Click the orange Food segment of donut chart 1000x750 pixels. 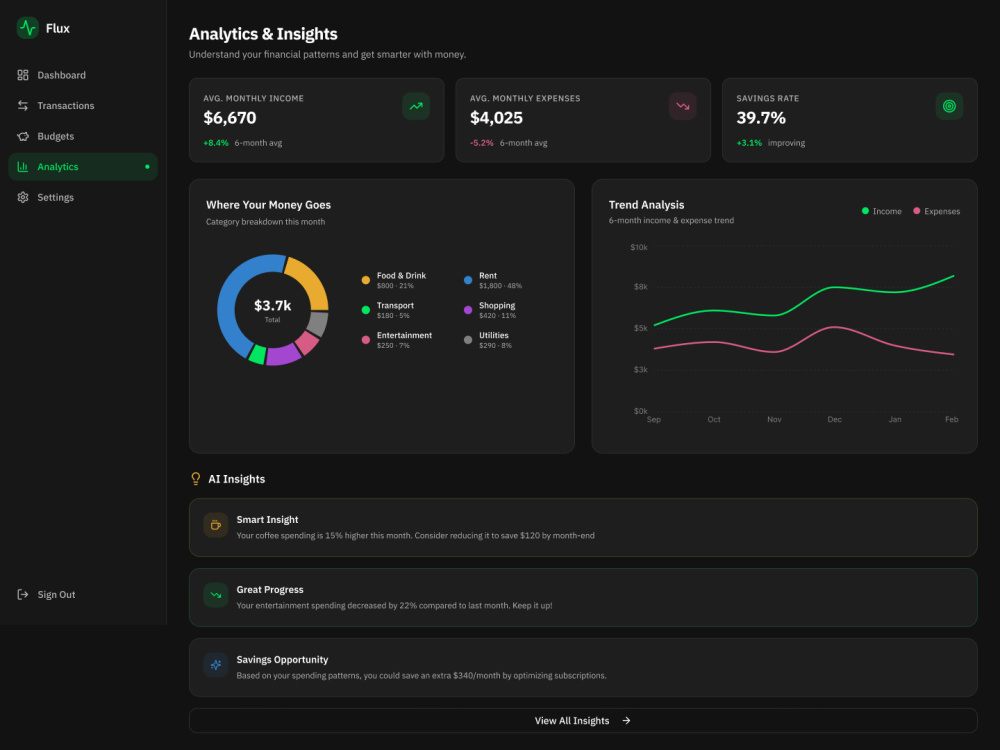point(312,279)
